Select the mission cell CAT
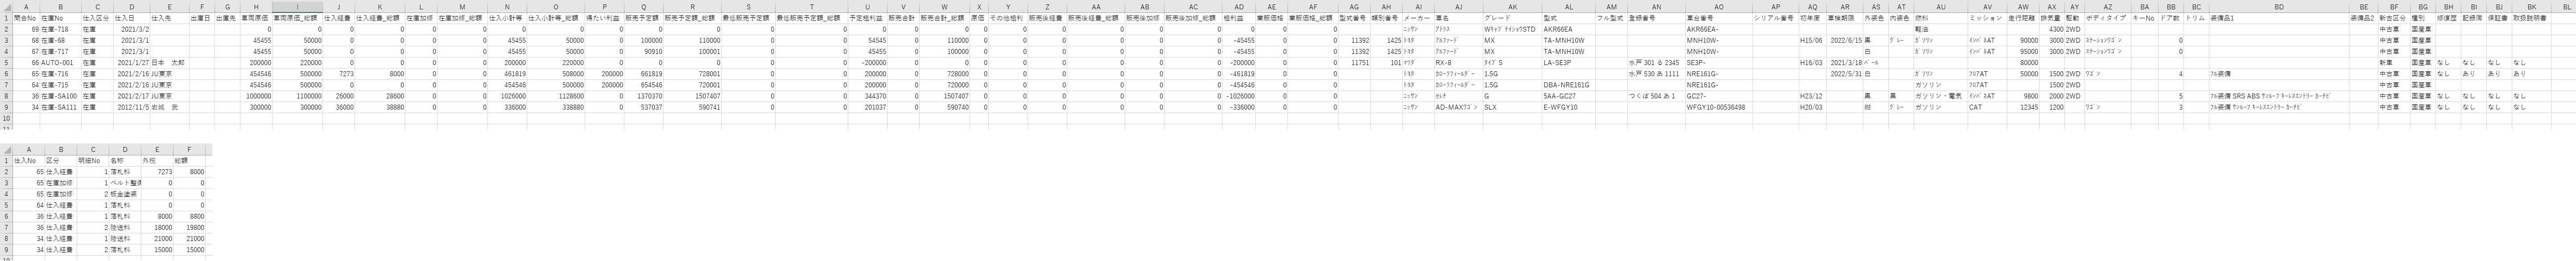 click(1987, 107)
